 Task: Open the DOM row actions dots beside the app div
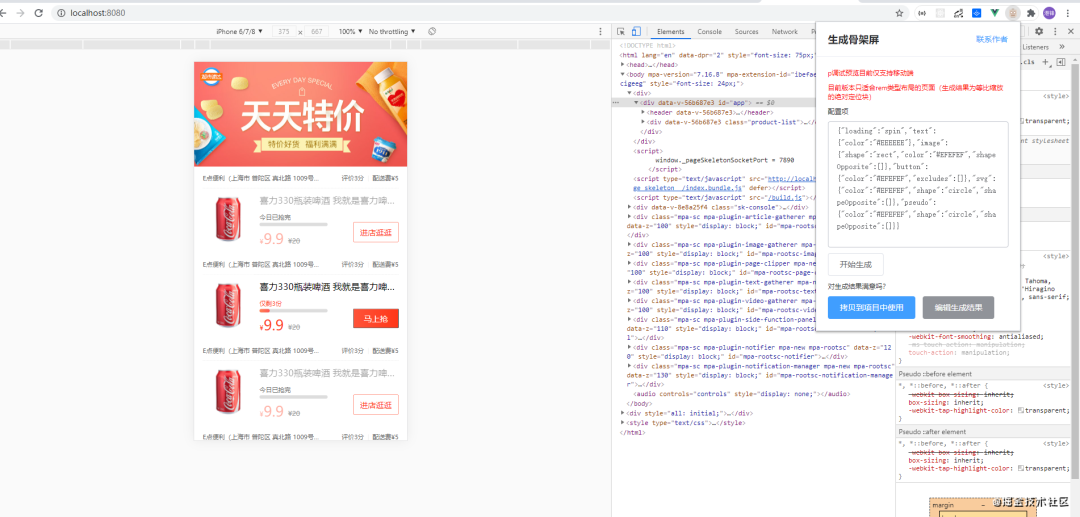click(x=615, y=102)
